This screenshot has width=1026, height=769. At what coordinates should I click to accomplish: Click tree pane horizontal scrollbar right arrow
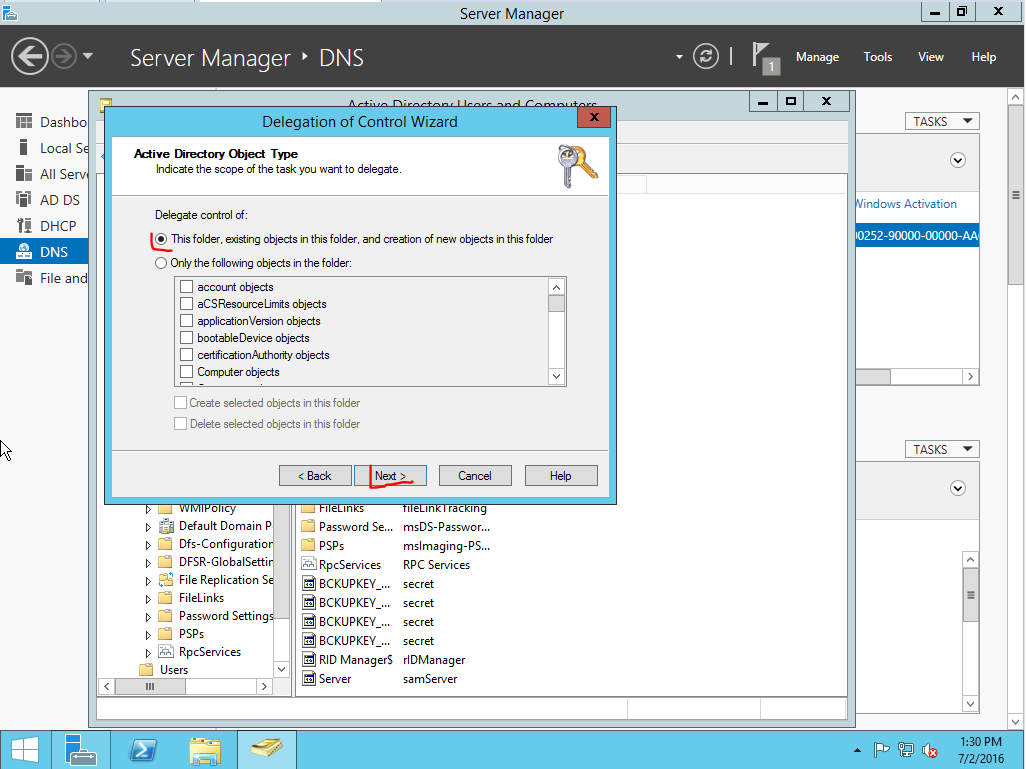pos(264,687)
